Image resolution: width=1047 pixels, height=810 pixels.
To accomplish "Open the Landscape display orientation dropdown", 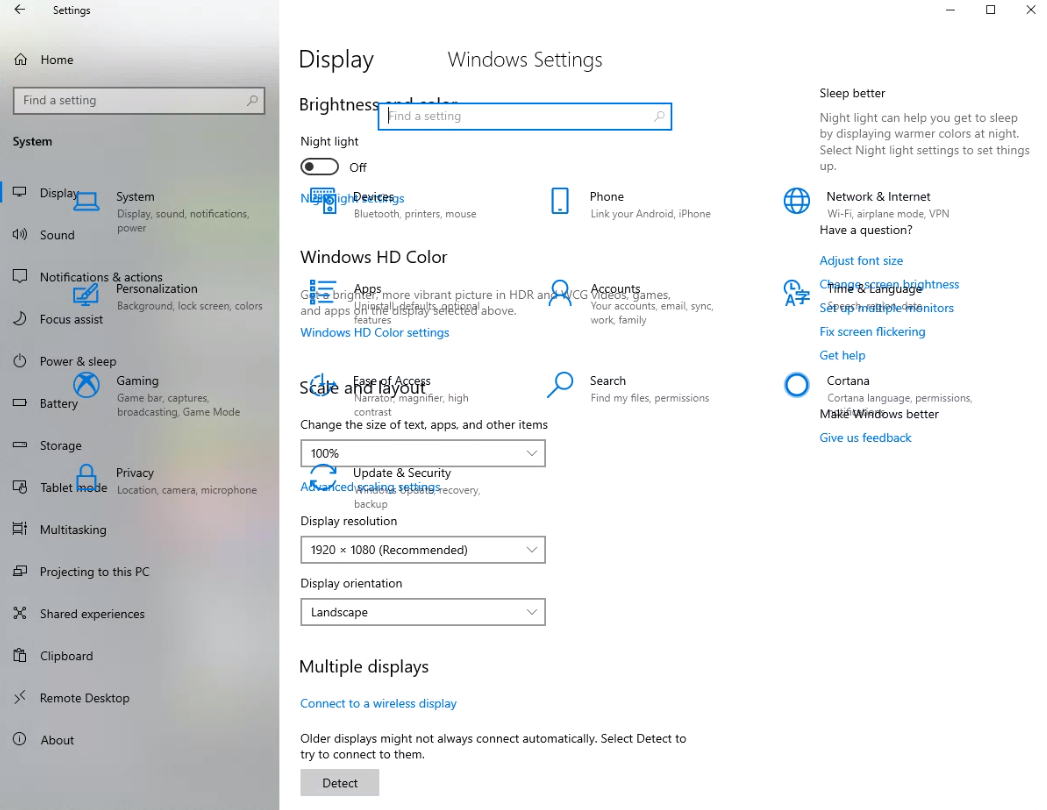I will 423,612.
